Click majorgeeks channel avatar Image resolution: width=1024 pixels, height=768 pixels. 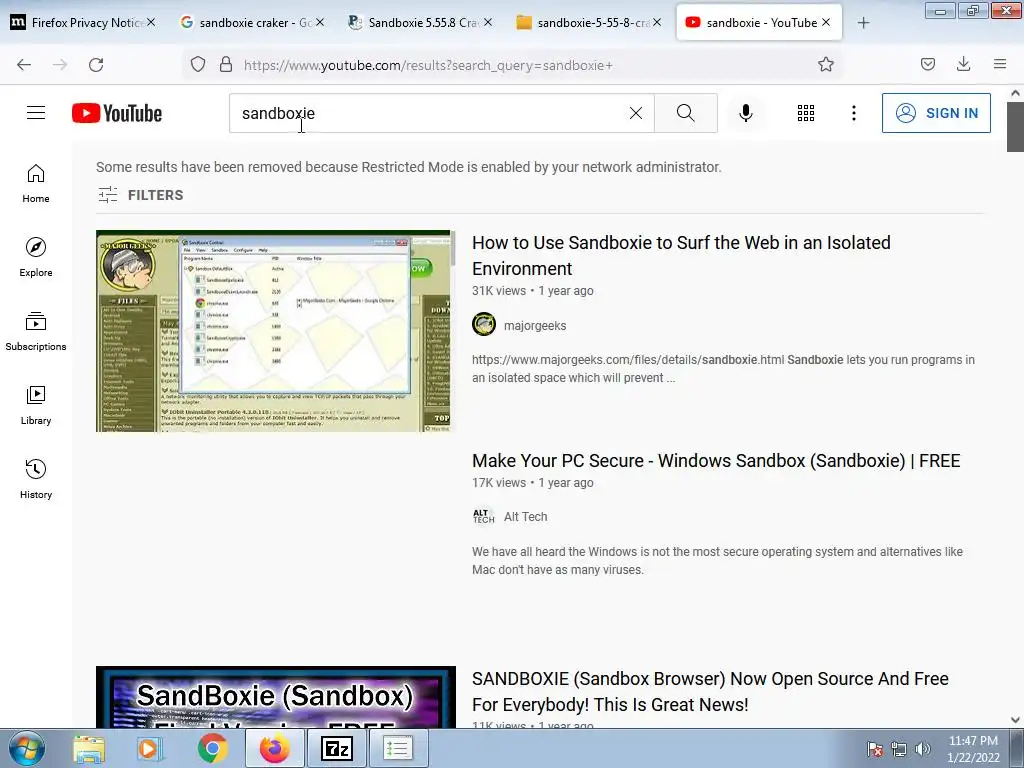pyautogui.click(x=484, y=325)
